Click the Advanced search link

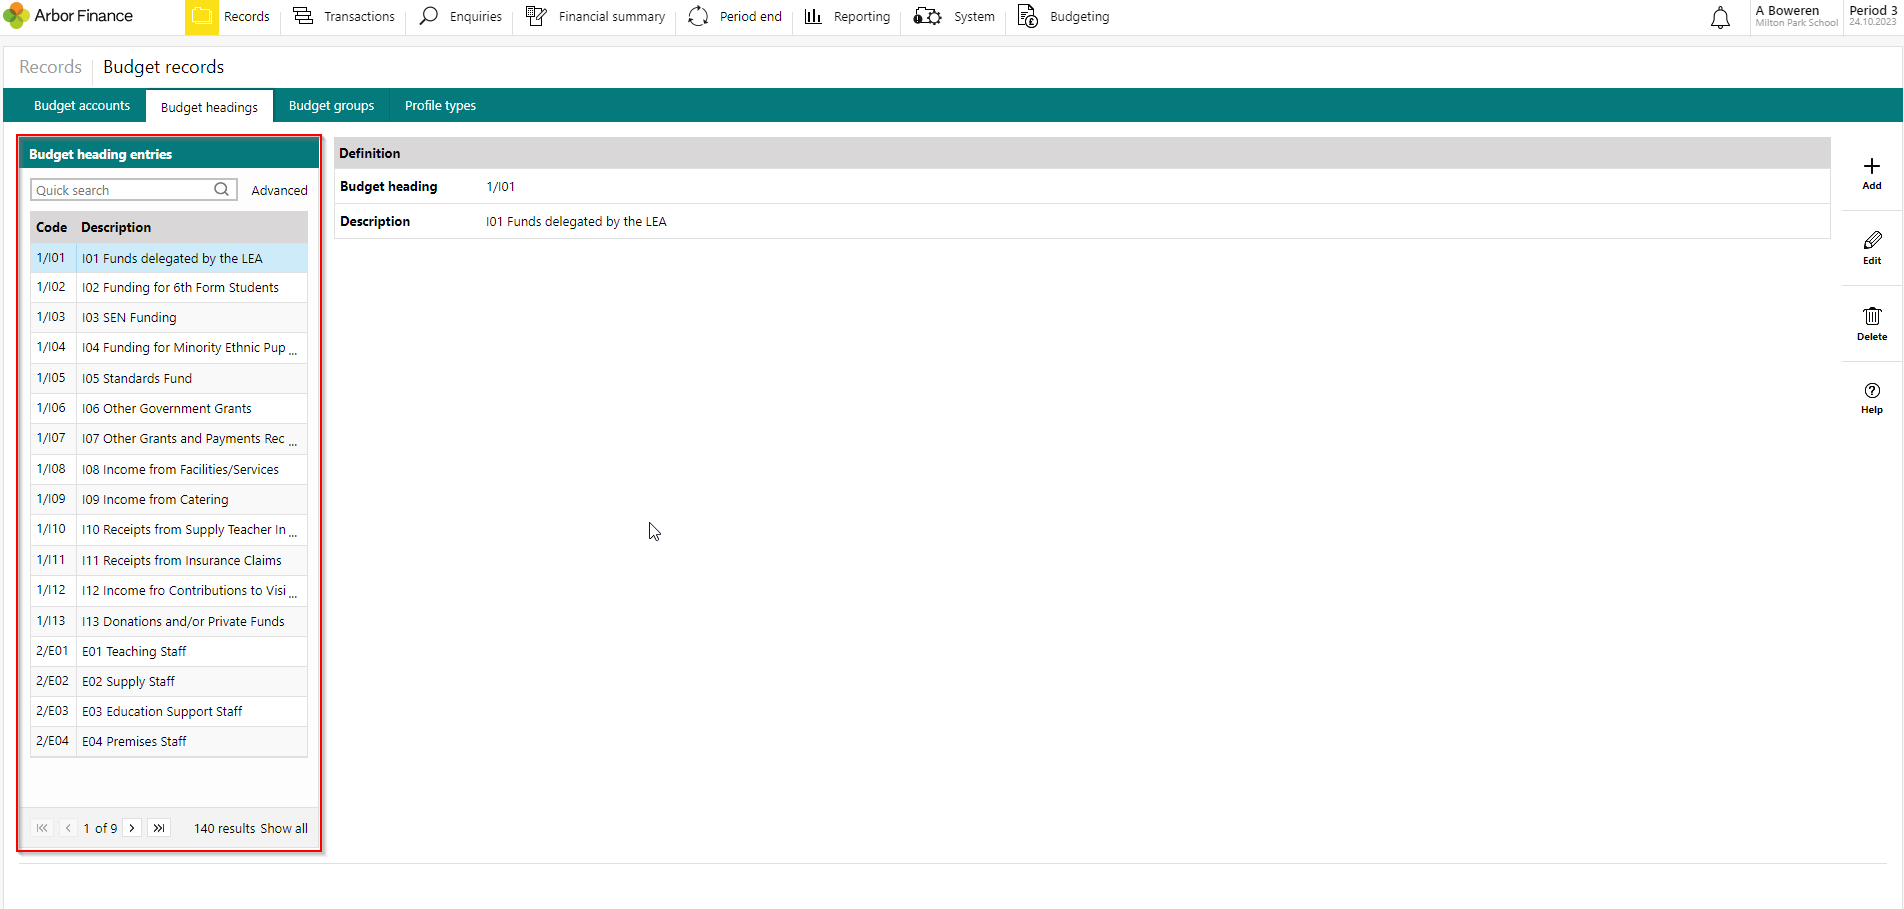coord(279,190)
